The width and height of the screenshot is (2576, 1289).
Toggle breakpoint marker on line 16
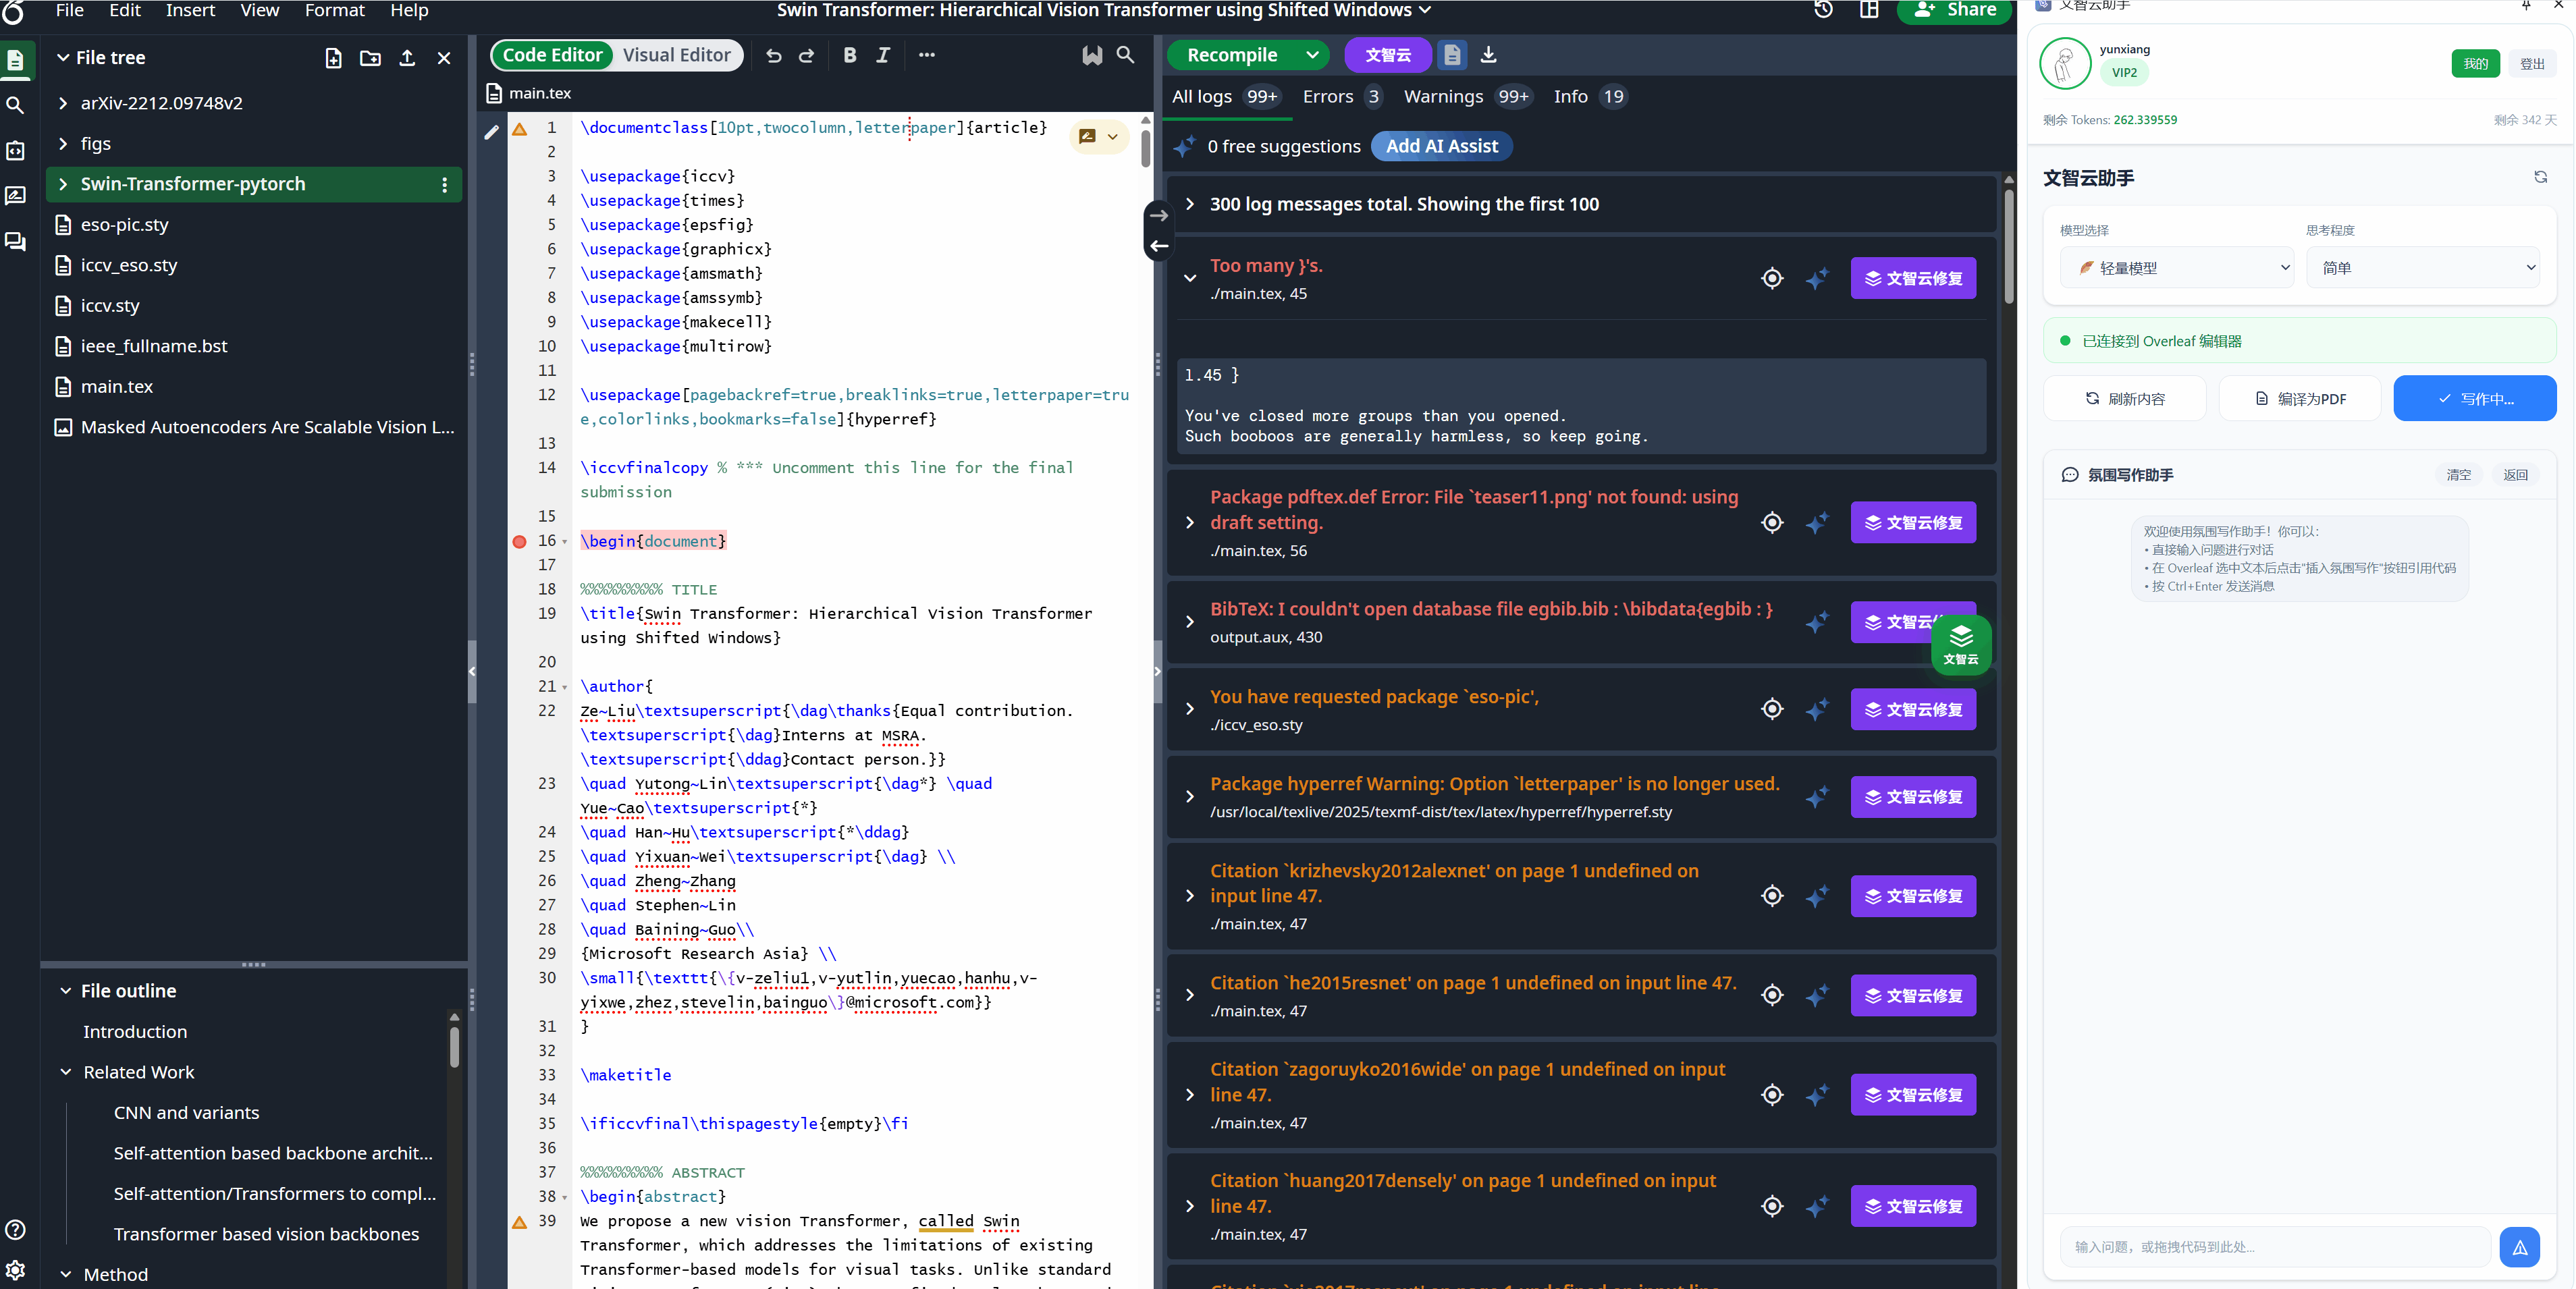[x=519, y=542]
